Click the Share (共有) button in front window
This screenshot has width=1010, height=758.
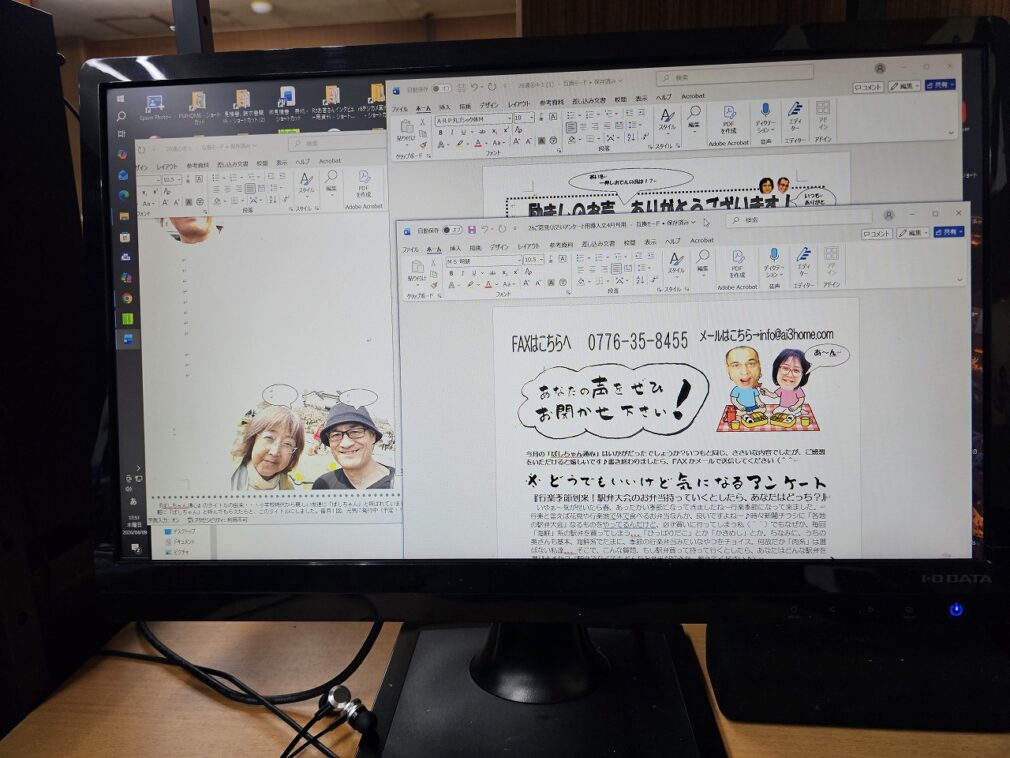pos(948,231)
